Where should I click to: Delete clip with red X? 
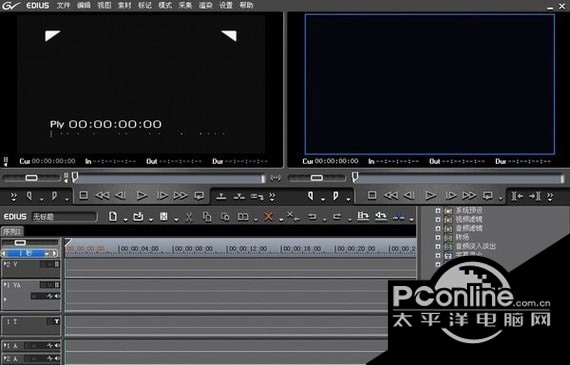268,217
